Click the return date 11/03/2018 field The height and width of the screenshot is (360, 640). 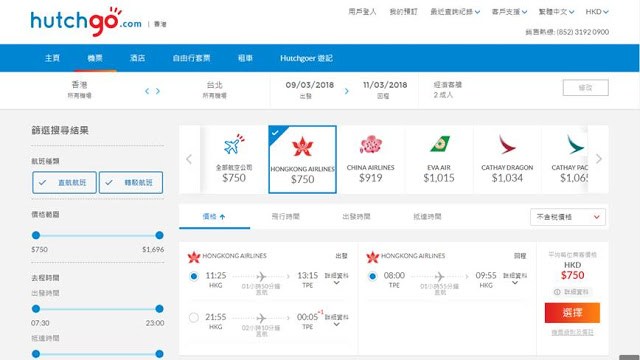pyautogui.click(x=385, y=90)
